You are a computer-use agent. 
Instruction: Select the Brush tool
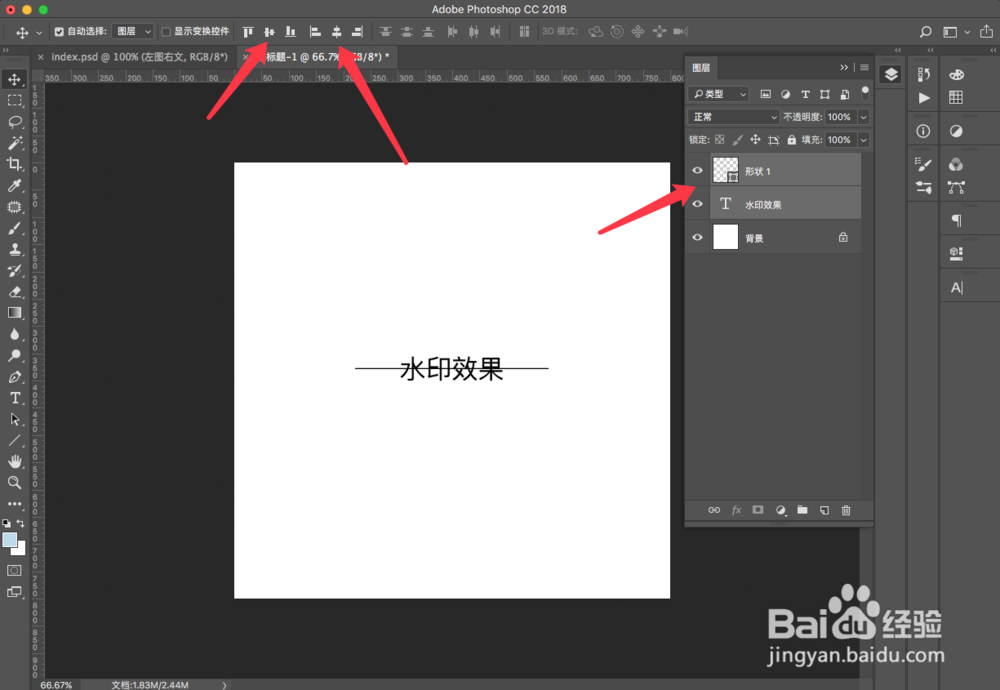point(14,228)
